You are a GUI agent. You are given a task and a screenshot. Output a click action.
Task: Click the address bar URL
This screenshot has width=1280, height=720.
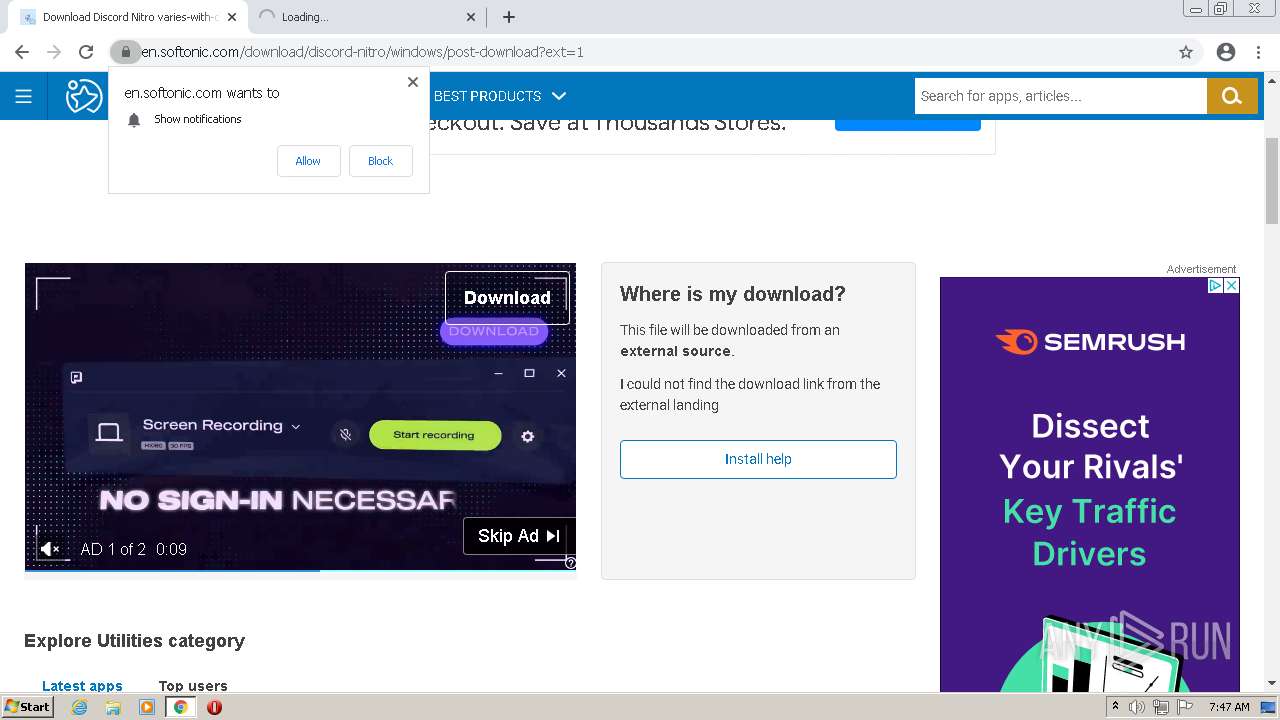click(x=362, y=52)
